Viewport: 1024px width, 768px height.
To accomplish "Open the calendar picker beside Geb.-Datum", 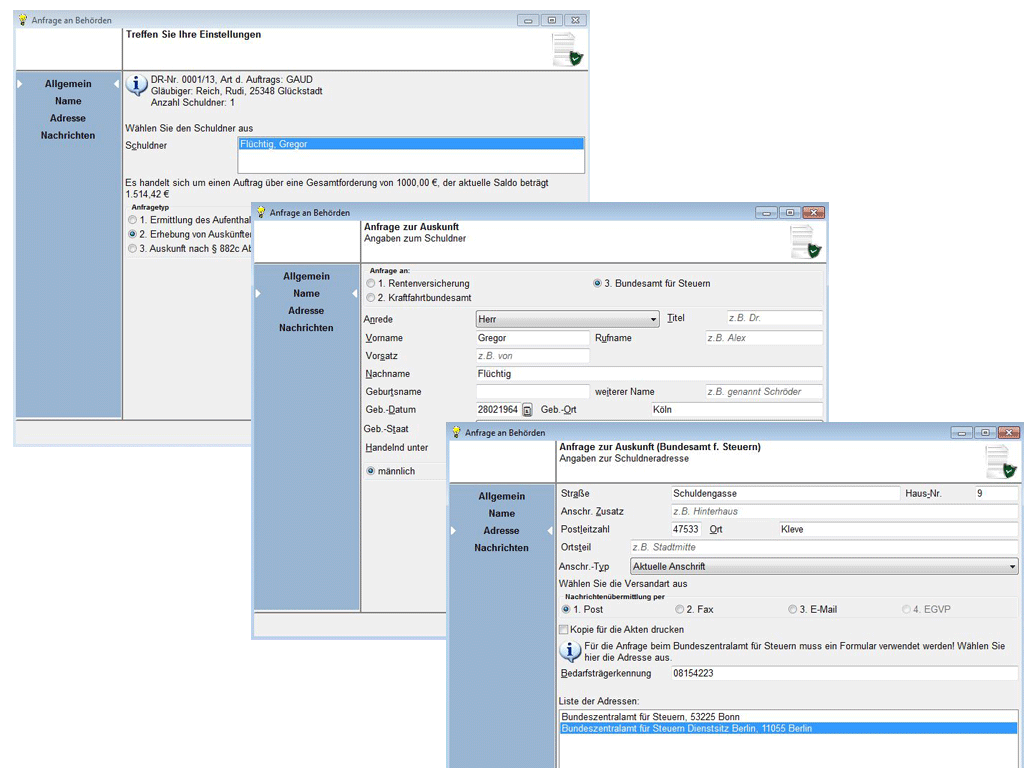I will tap(527, 410).
